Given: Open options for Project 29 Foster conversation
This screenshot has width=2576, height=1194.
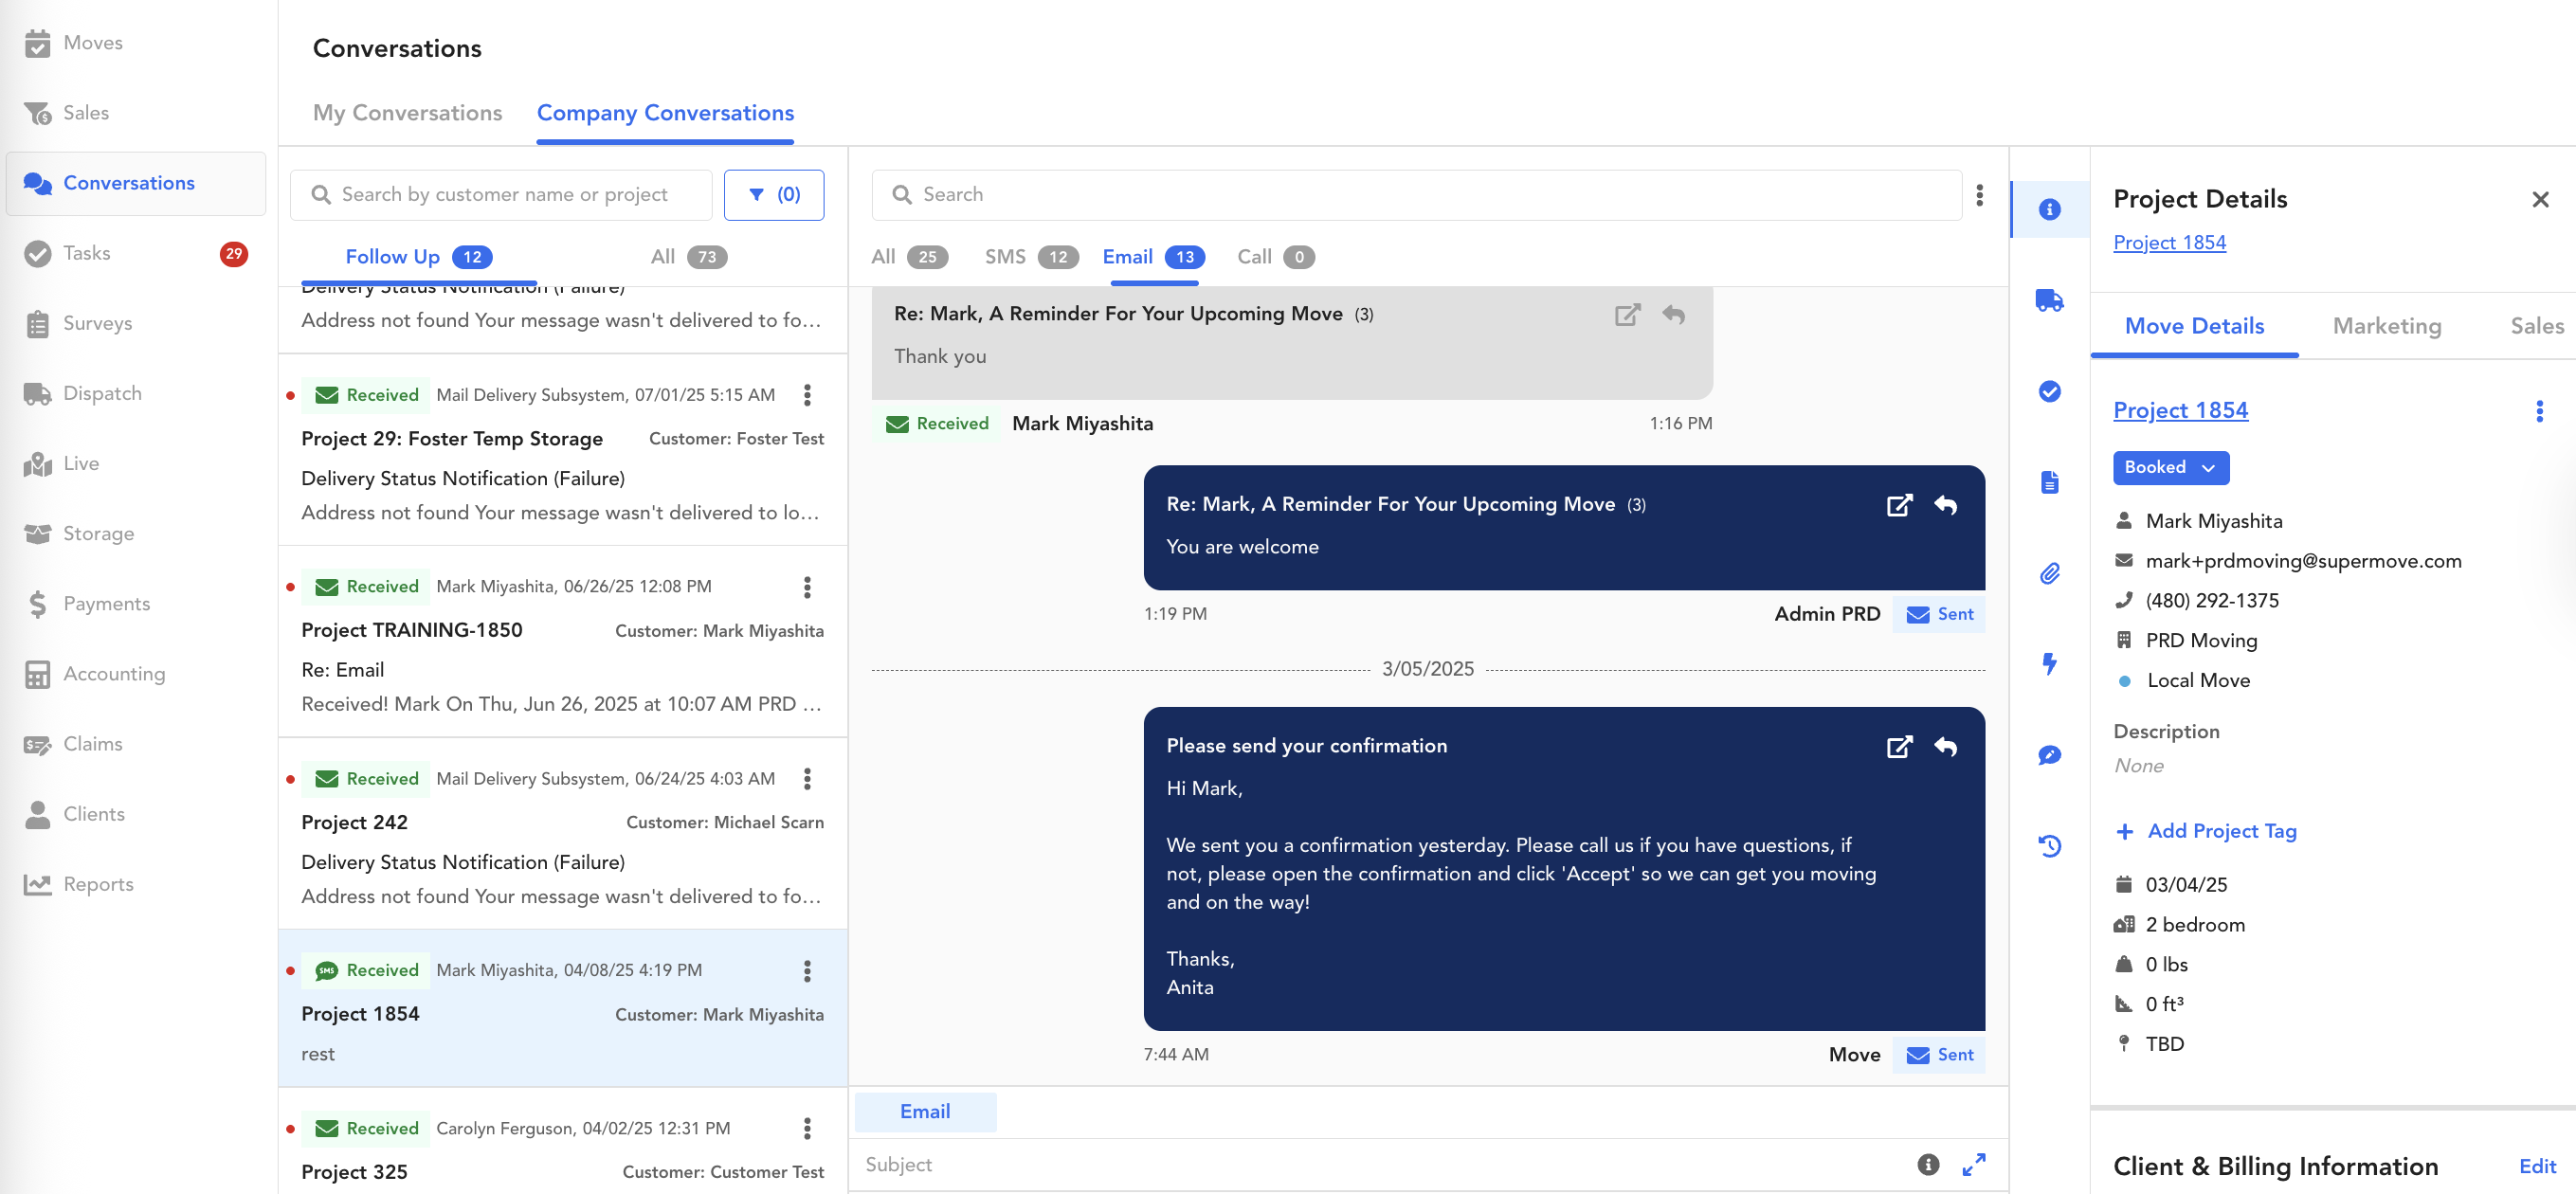Looking at the screenshot, I should pyautogui.click(x=807, y=395).
